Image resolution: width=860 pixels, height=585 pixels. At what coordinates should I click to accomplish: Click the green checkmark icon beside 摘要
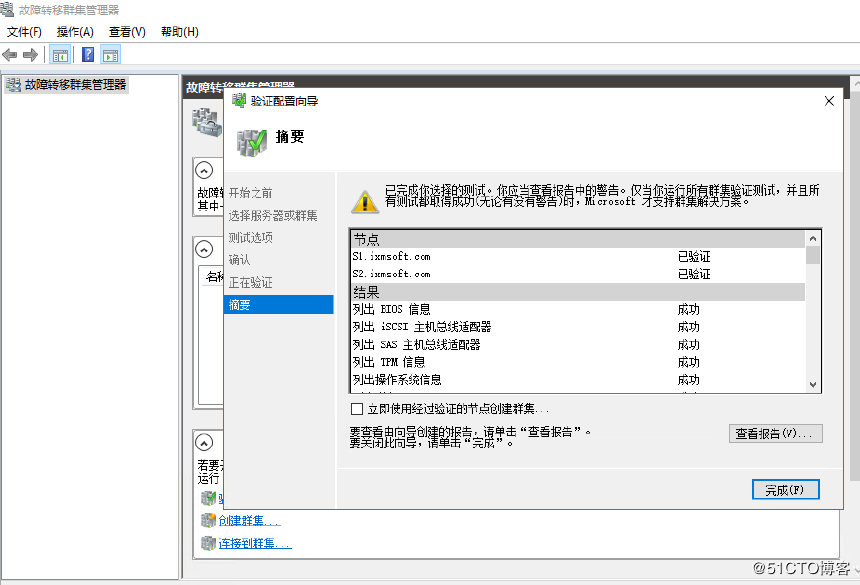250,141
